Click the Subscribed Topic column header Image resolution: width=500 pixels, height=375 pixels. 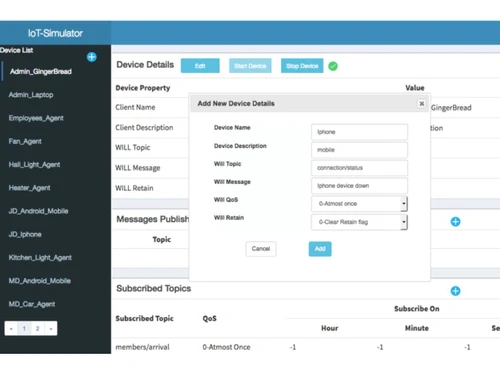point(144,318)
